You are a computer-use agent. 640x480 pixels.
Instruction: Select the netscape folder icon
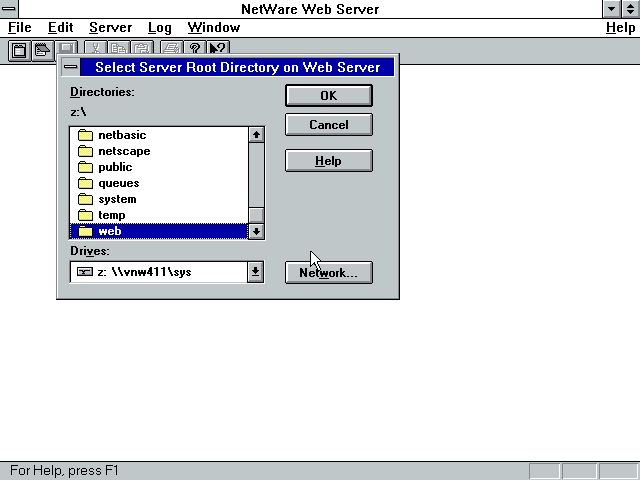[x=85, y=151]
